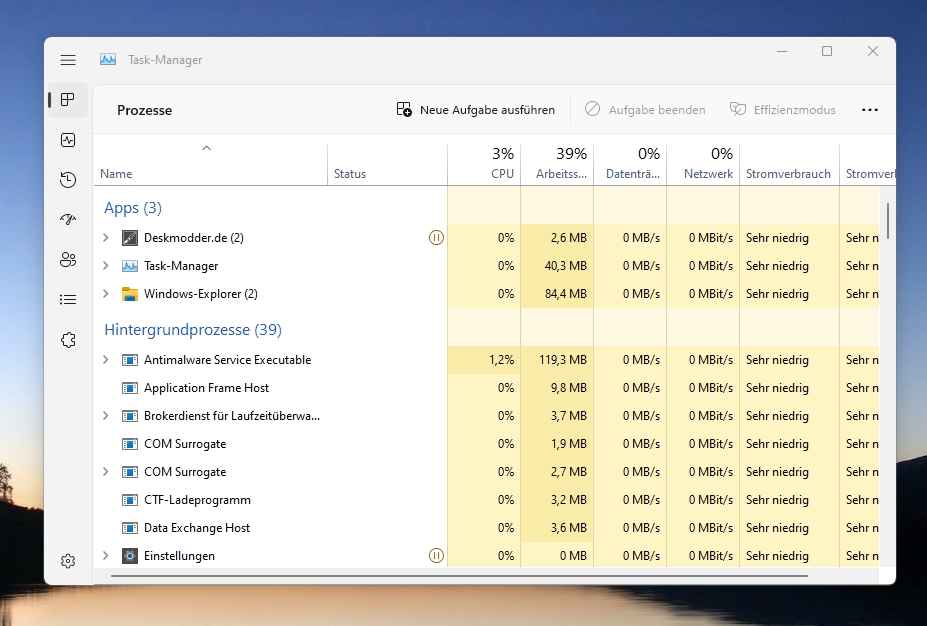Image resolution: width=927 pixels, height=626 pixels.
Task: Sort by the Name column header
Action: pyautogui.click(x=210, y=165)
